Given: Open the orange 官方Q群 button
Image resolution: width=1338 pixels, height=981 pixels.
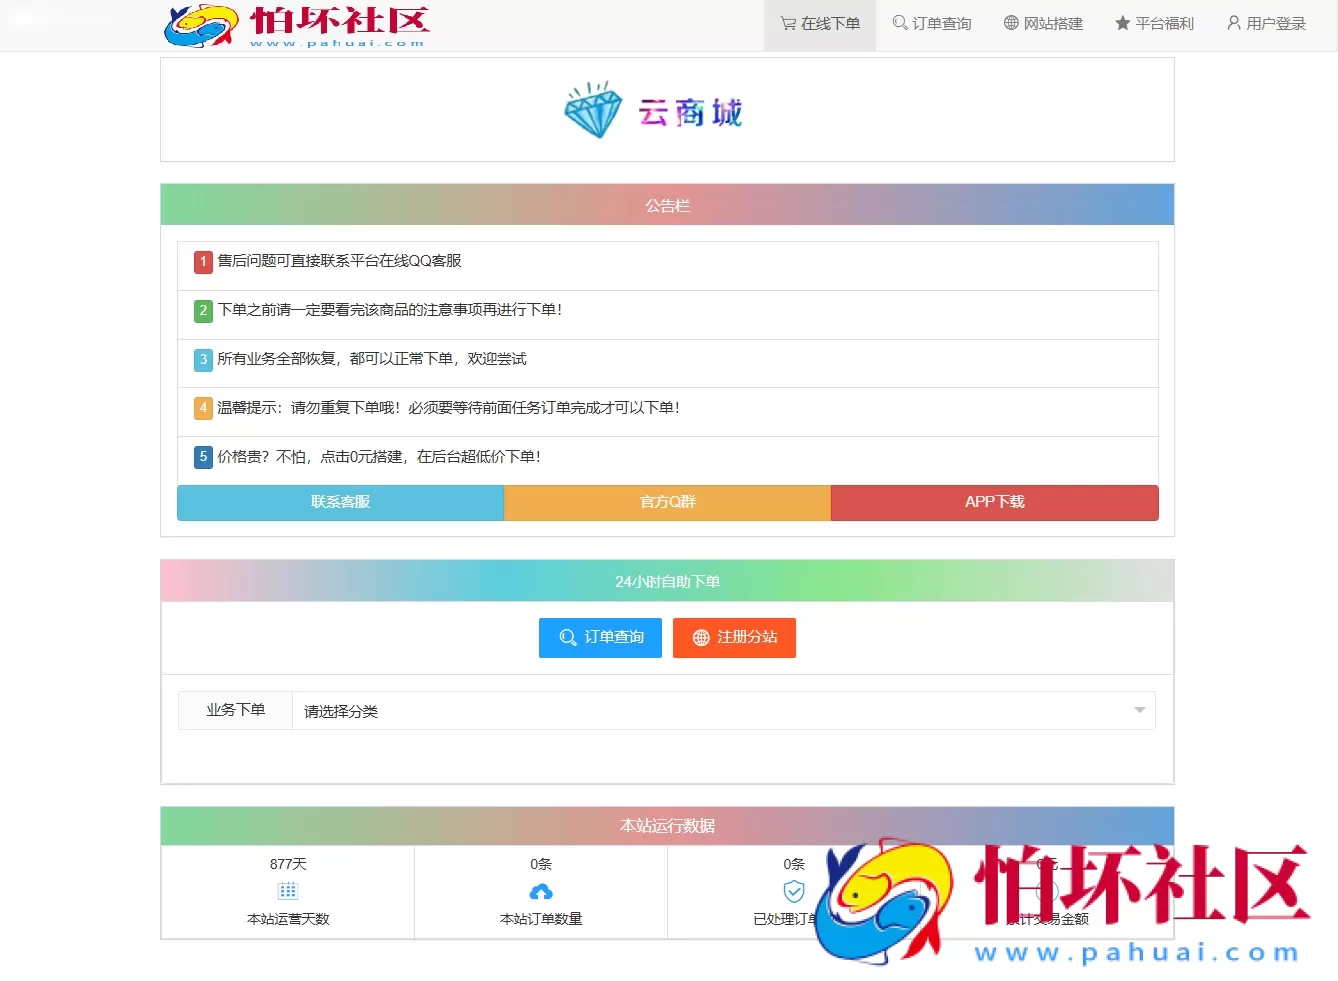Looking at the screenshot, I should point(667,502).
